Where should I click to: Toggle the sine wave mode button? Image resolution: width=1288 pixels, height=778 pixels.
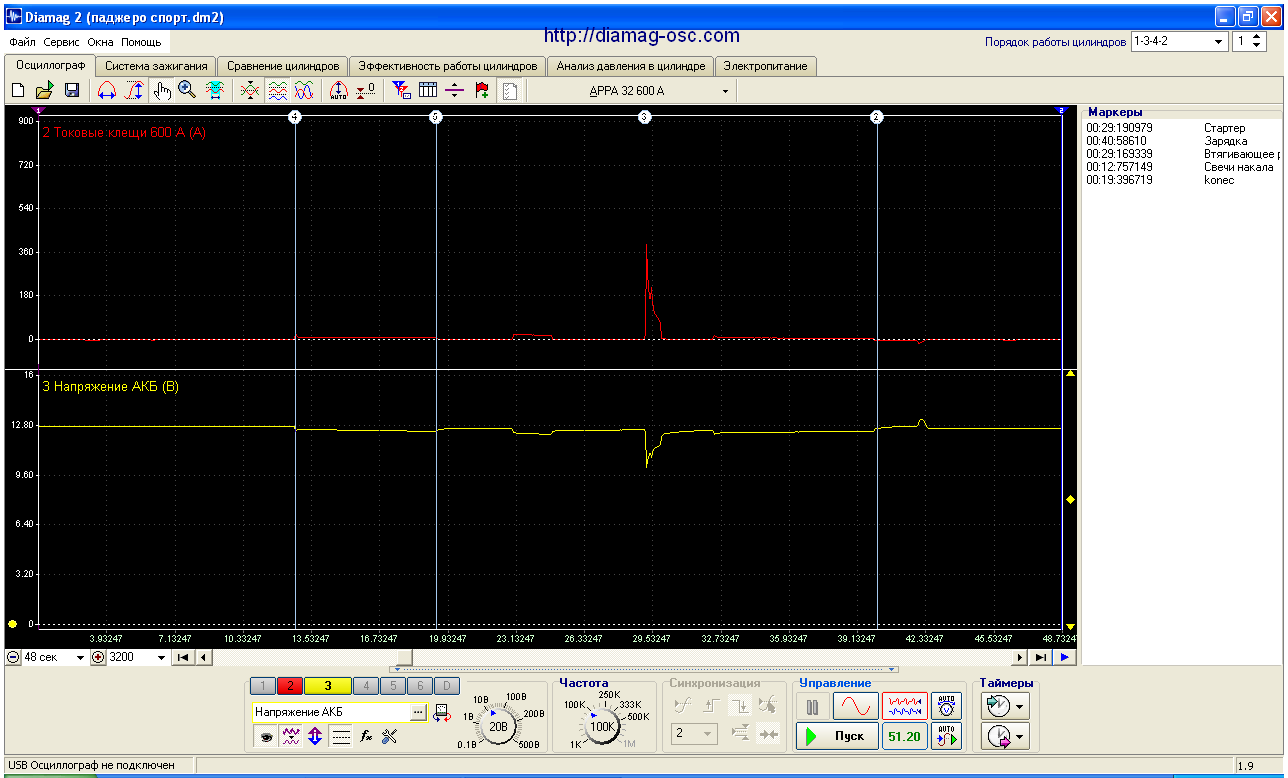(x=856, y=707)
